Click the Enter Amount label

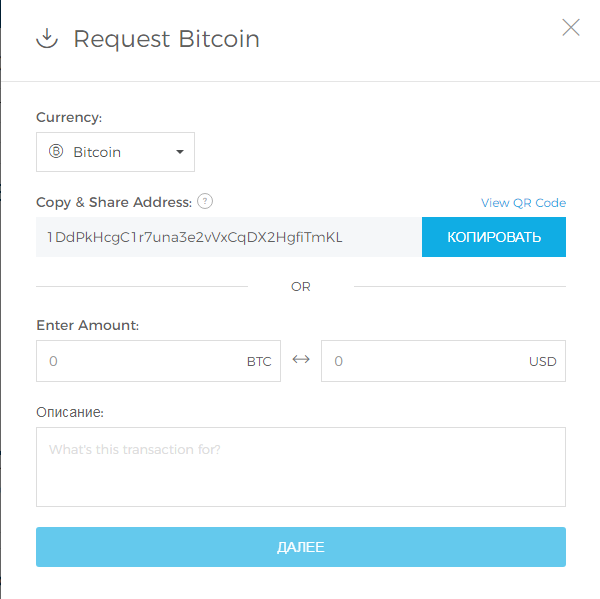coord(87,325)
